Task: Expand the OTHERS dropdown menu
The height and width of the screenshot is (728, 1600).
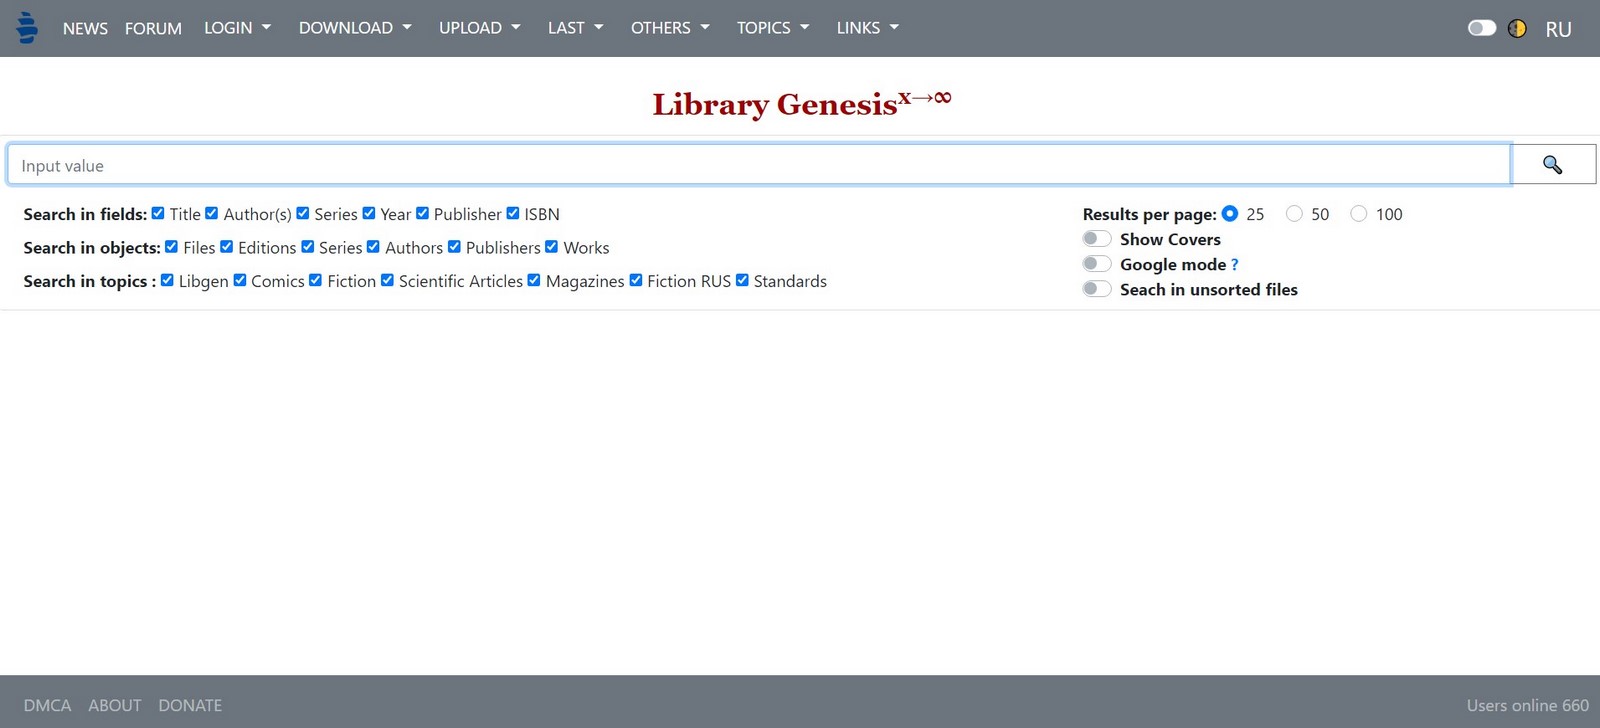Action: pyautogui.click(x=670, y=28)
